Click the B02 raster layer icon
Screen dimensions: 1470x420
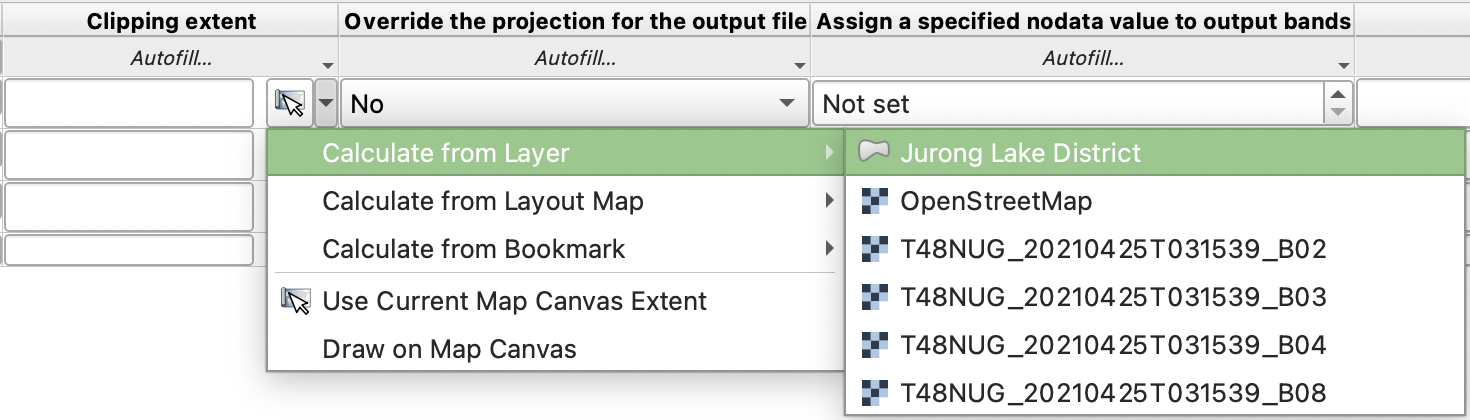coord(875,249)
